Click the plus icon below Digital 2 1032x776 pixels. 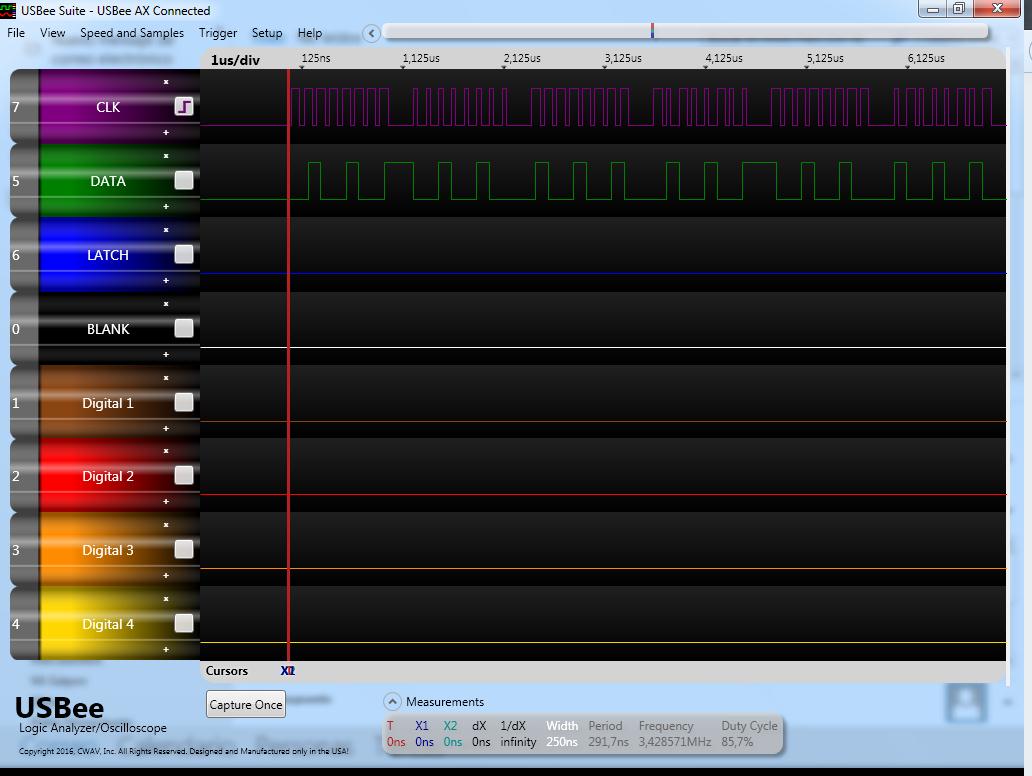point(166,502)
